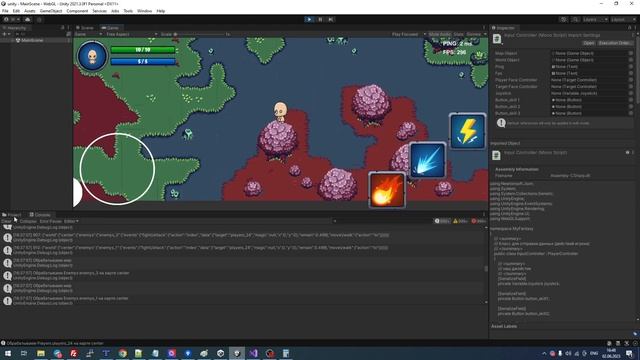Click the cloud services icon in toolbar
The height and width of the screenshot is (360, 640).
pyautogui.click(x=27, y=19)
